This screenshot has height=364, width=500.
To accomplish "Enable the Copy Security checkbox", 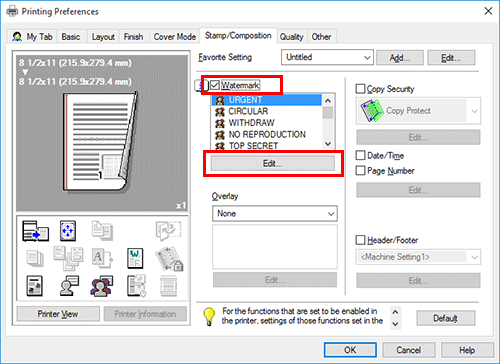I will [360, 89].
